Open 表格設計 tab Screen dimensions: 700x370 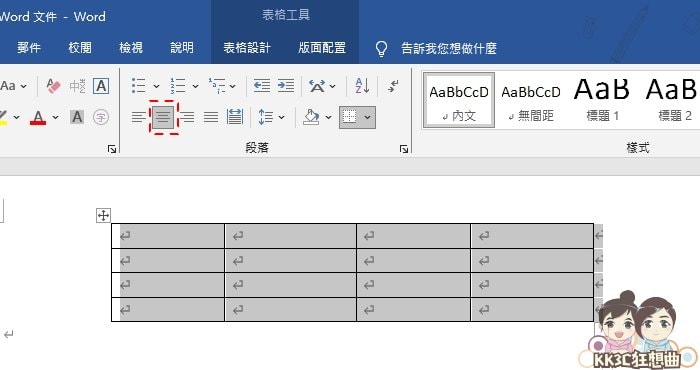pyautogui.click(x=247, y=48)
